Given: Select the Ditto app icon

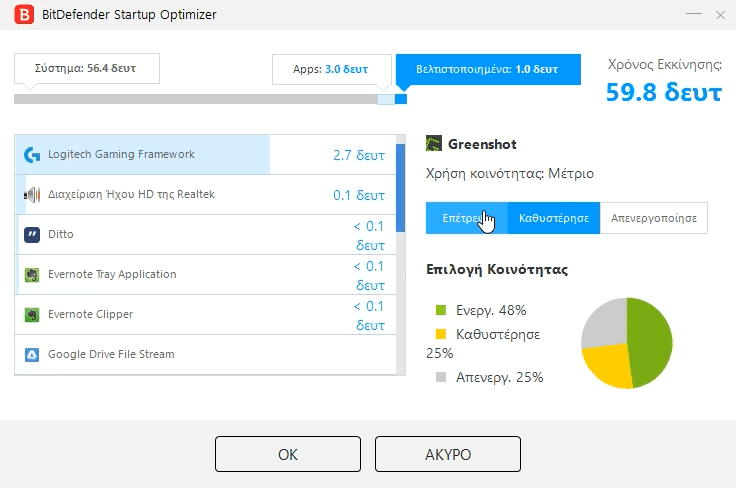Looking at the screenshot, I should tap(32, 235).
